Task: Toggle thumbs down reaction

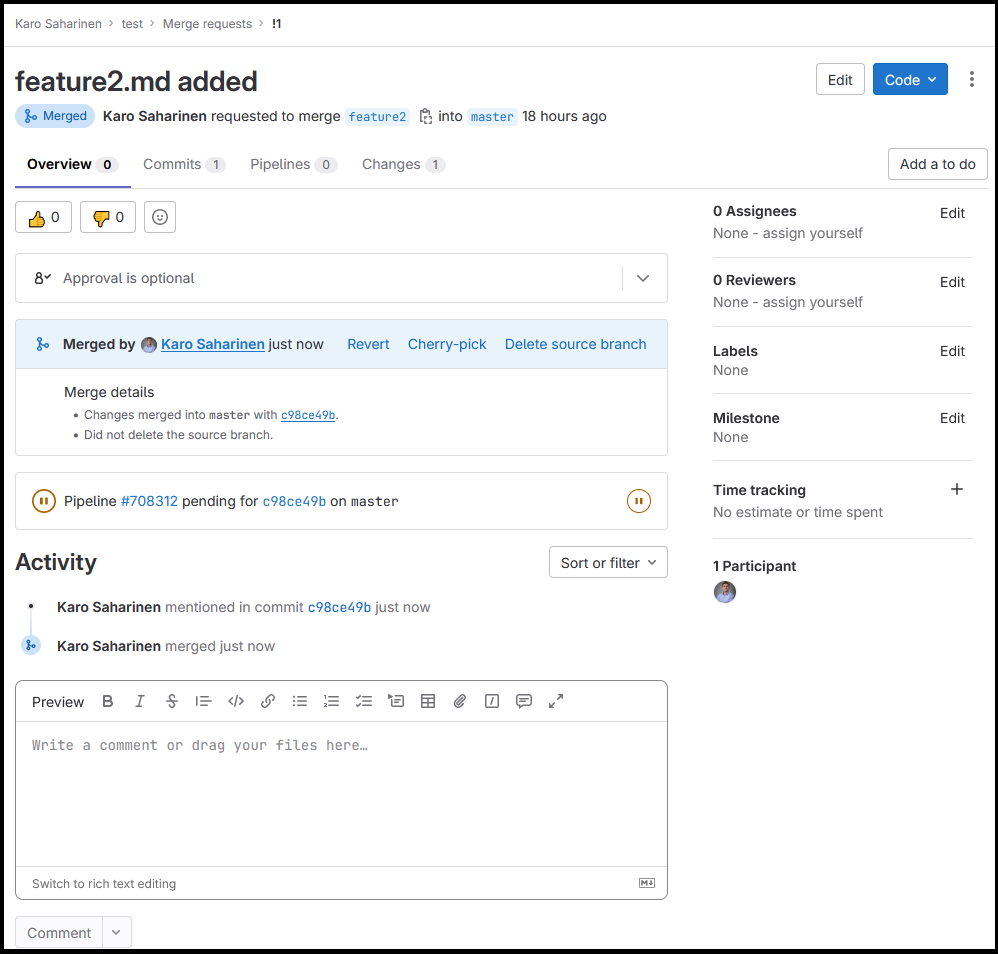Action: click(107, 217)
